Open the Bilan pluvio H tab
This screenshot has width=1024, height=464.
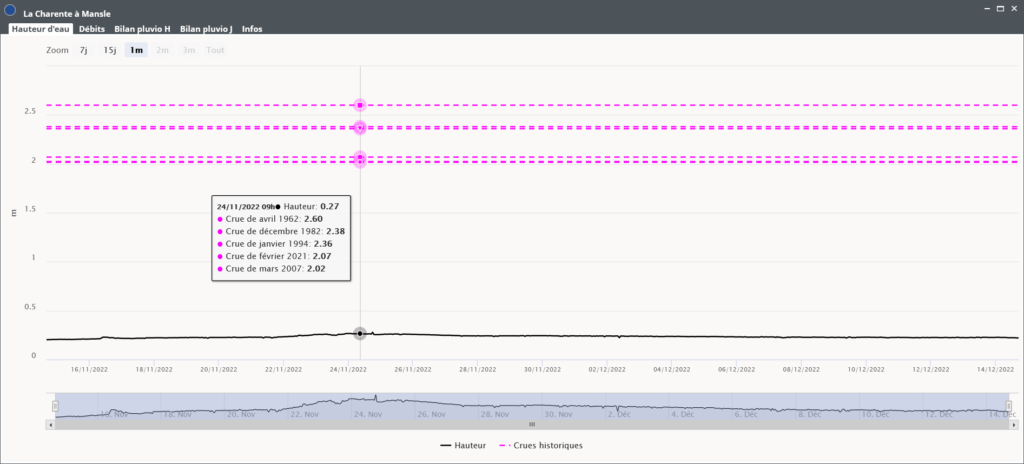point(142,29)
